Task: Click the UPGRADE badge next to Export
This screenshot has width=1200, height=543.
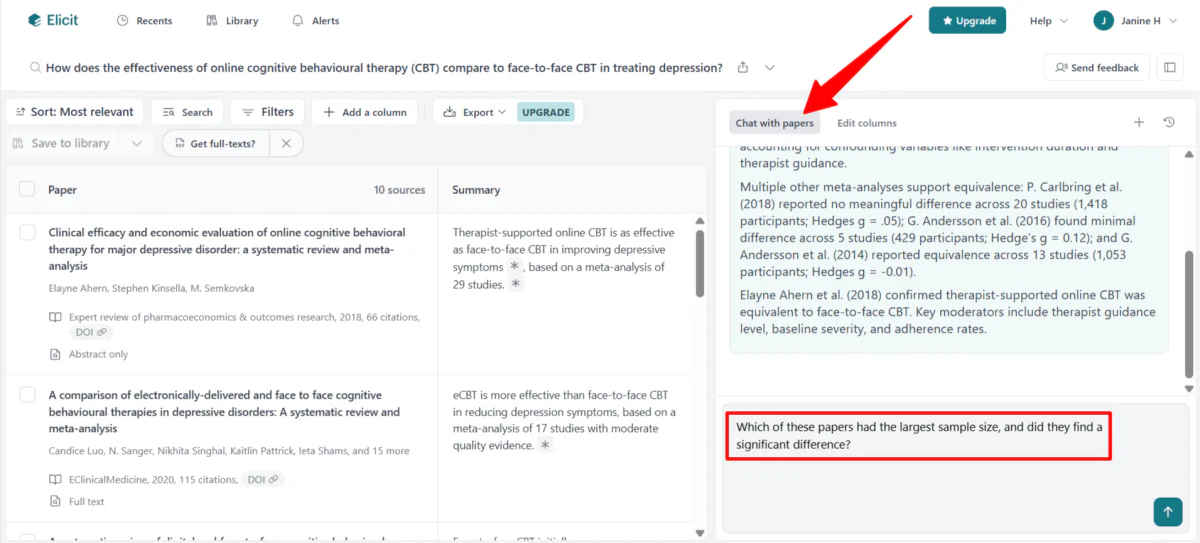Action: pos(546,112)
